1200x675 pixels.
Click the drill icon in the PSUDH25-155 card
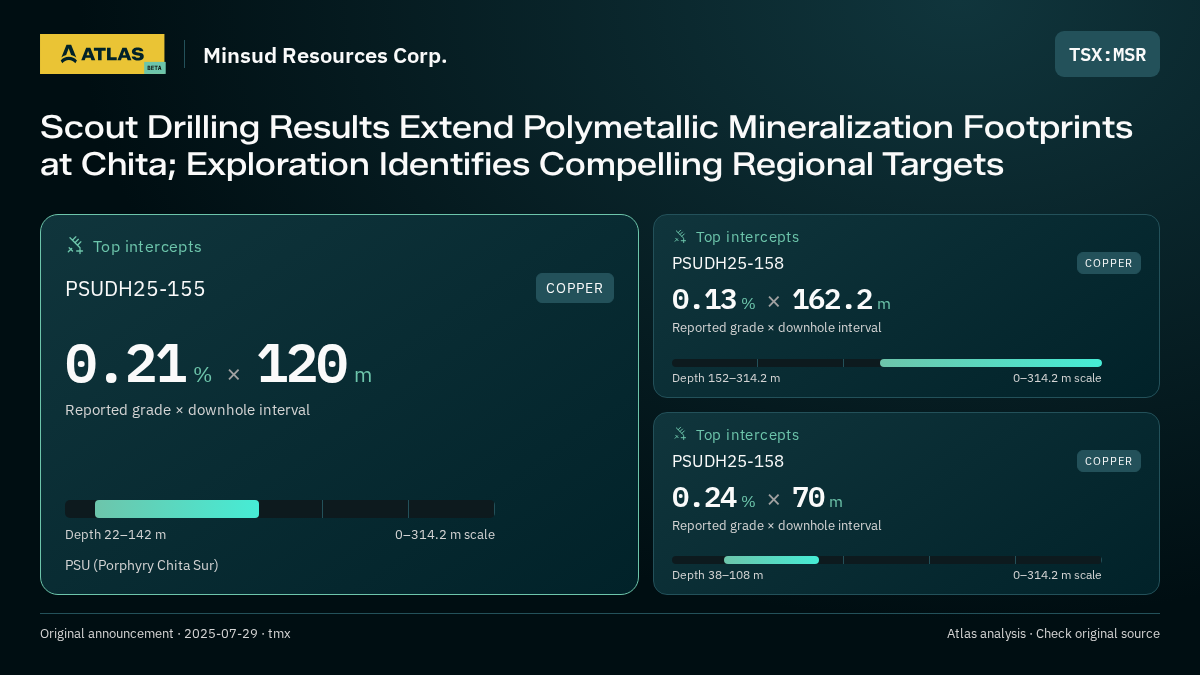click(75, 245)
